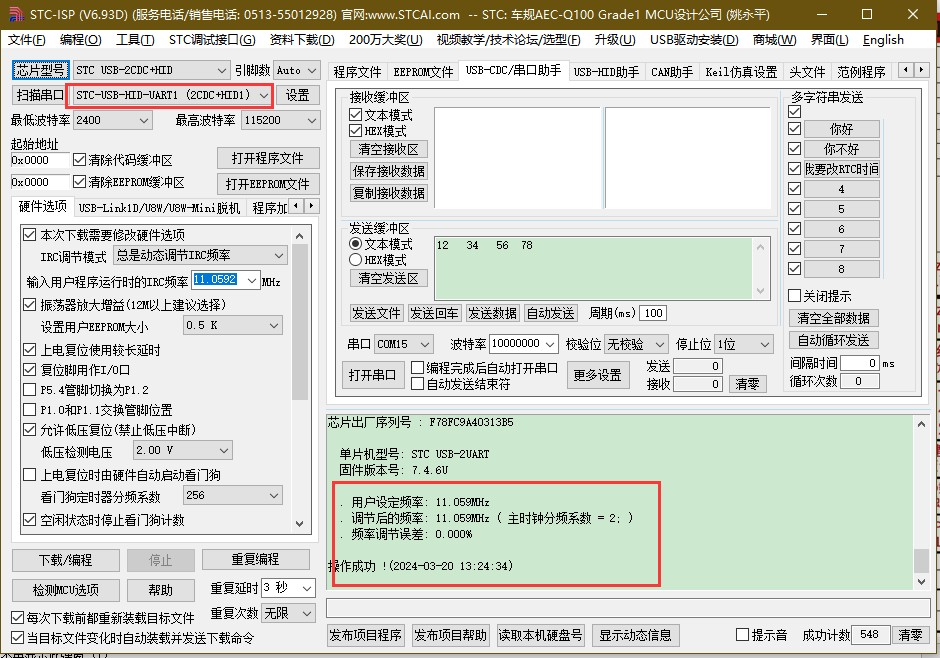
Task: Click the 间隔时间 ms input field
Action: [859, 363]
